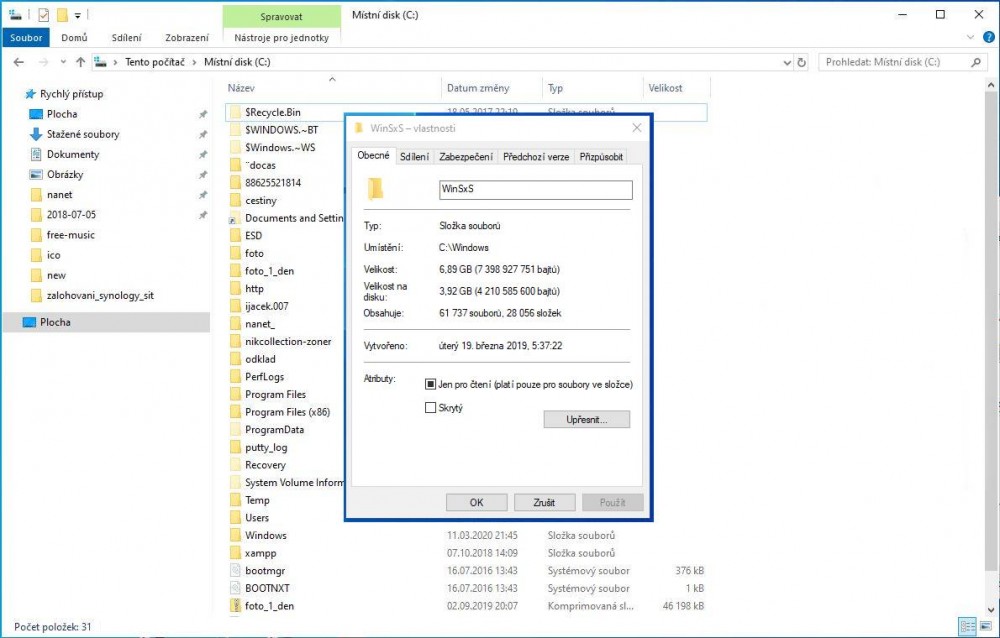Expand the Rychlý přístup tree node
The height and width of the screenshot is (638, 1000).
[13, 94]
